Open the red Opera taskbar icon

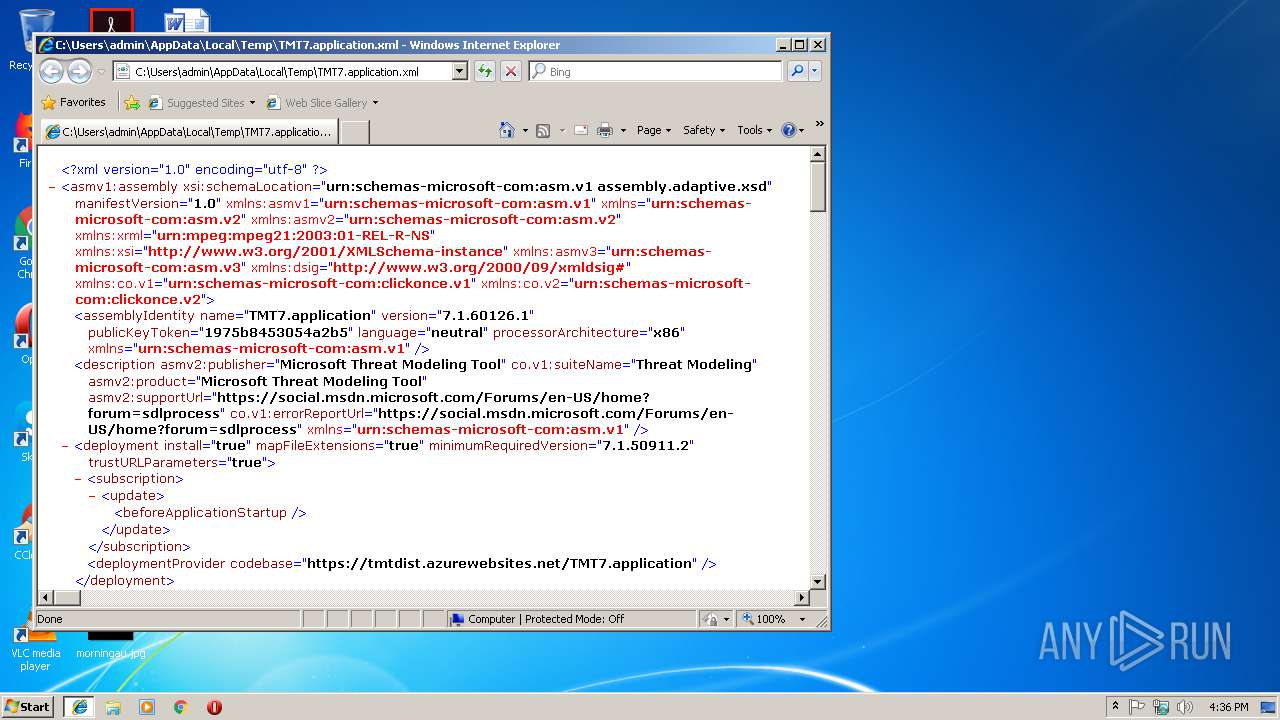tap(214, 706)
